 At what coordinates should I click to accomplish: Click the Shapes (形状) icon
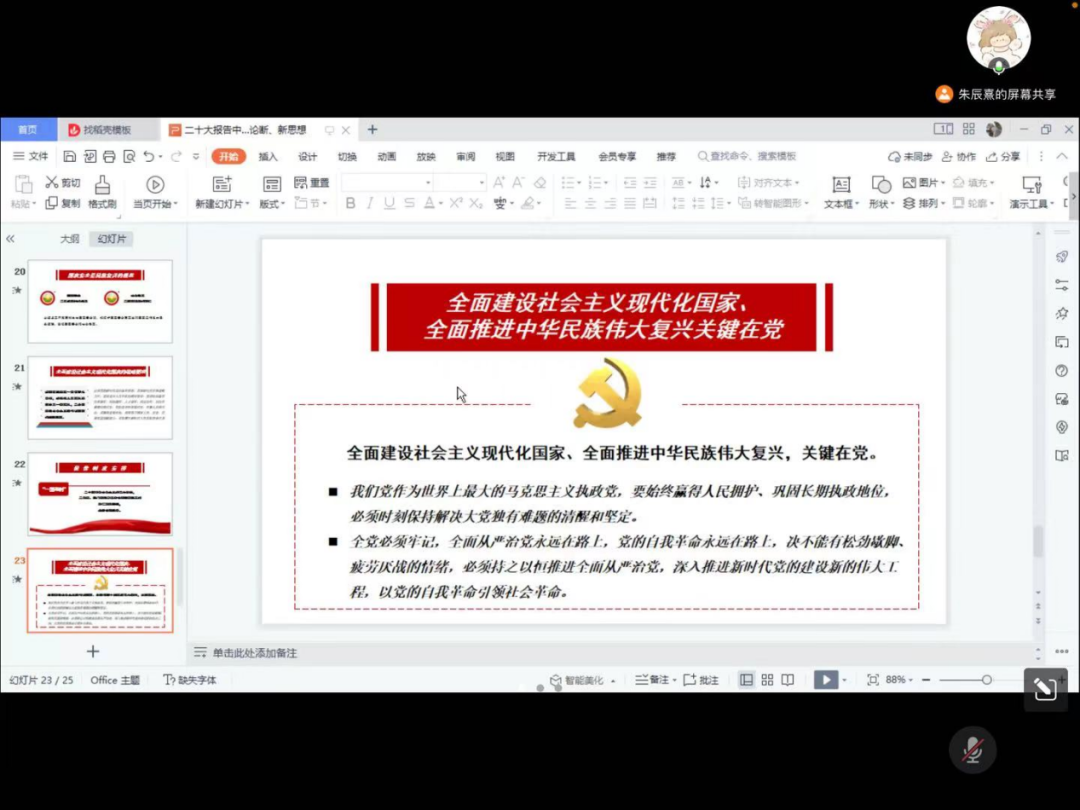point(881,184)
